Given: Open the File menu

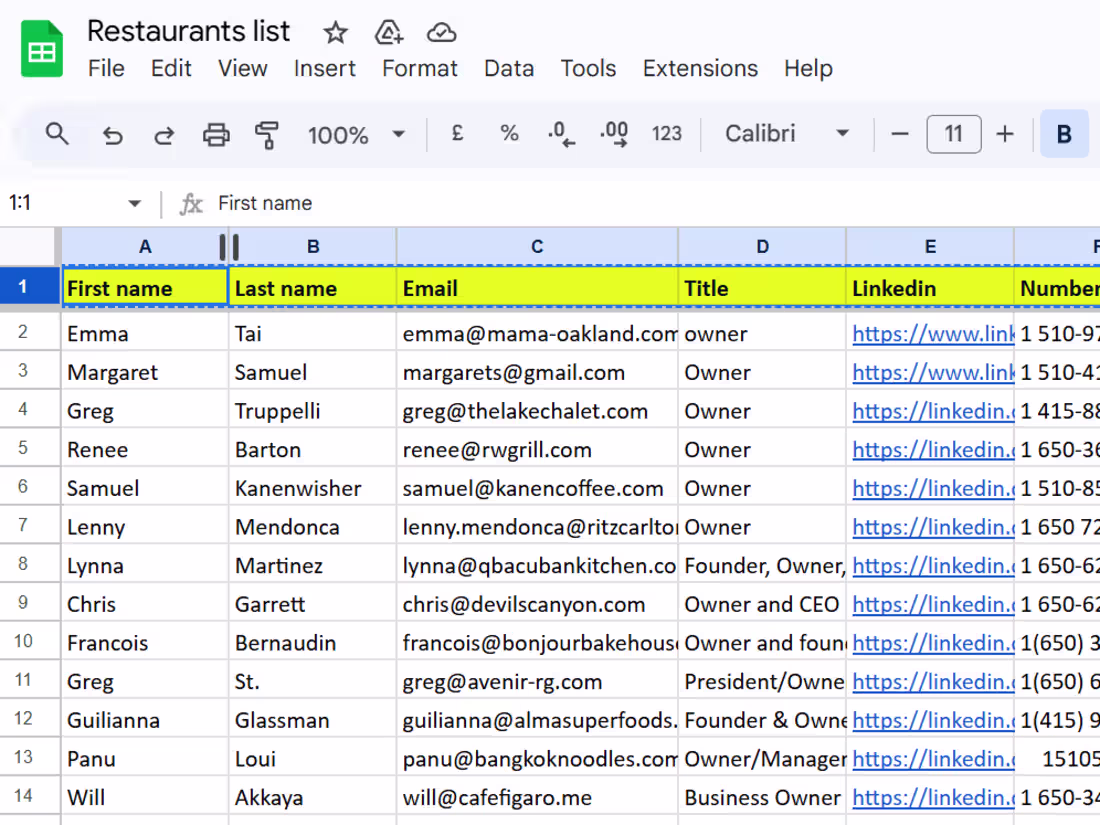Looking at the screenshot, I should pyautogui.click(x=106, y=69).
